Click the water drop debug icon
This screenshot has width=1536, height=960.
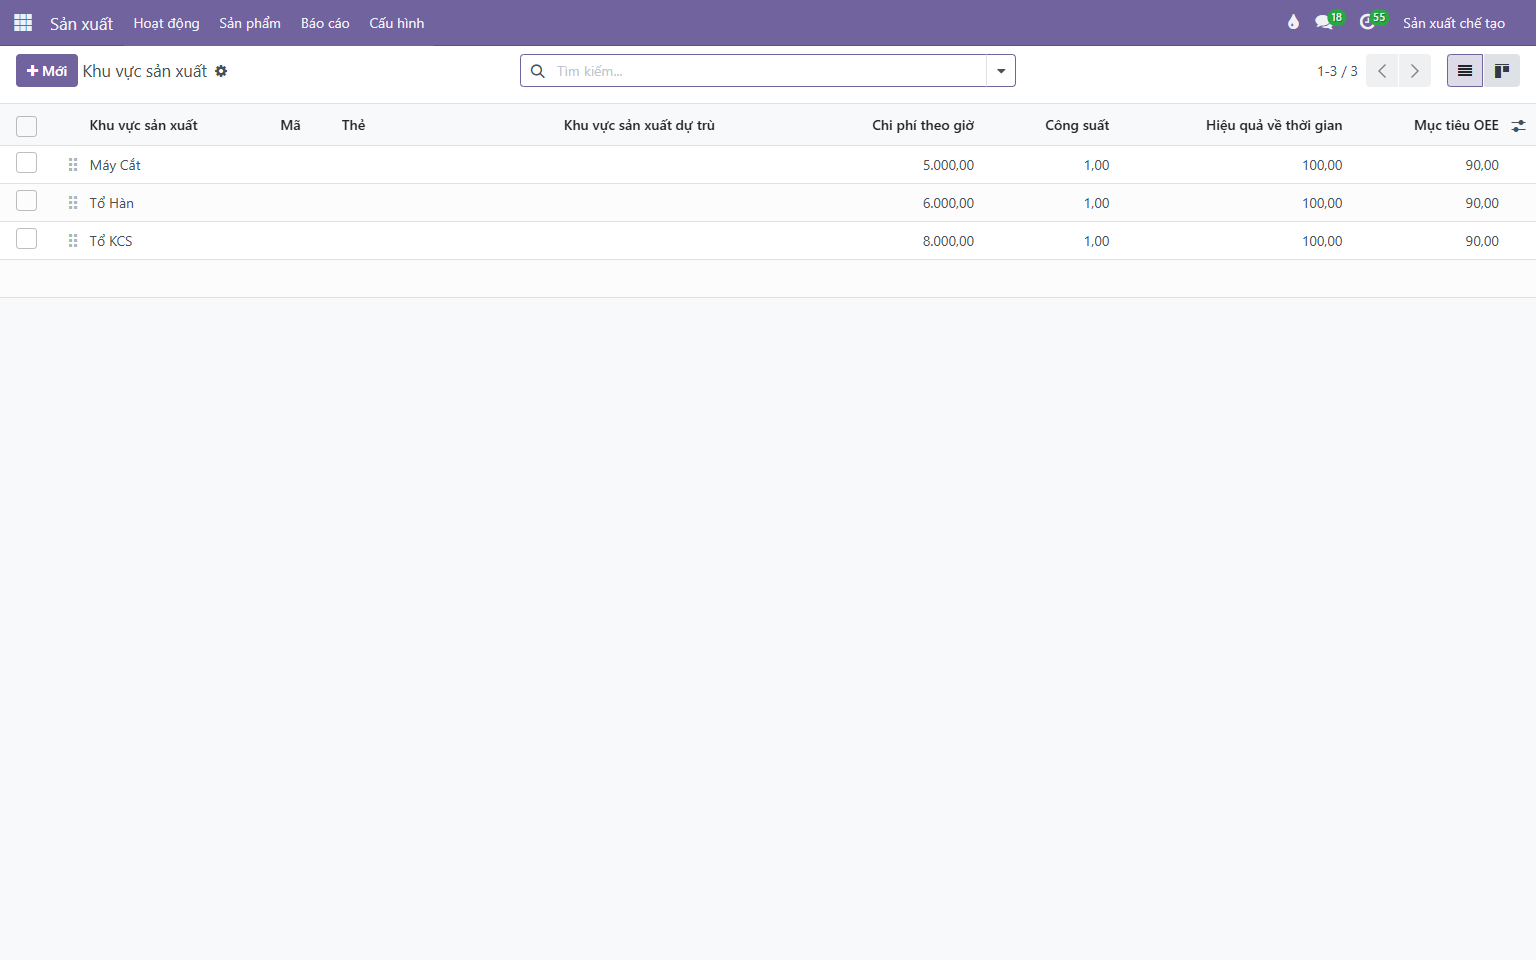click(x=1293, y=22)
